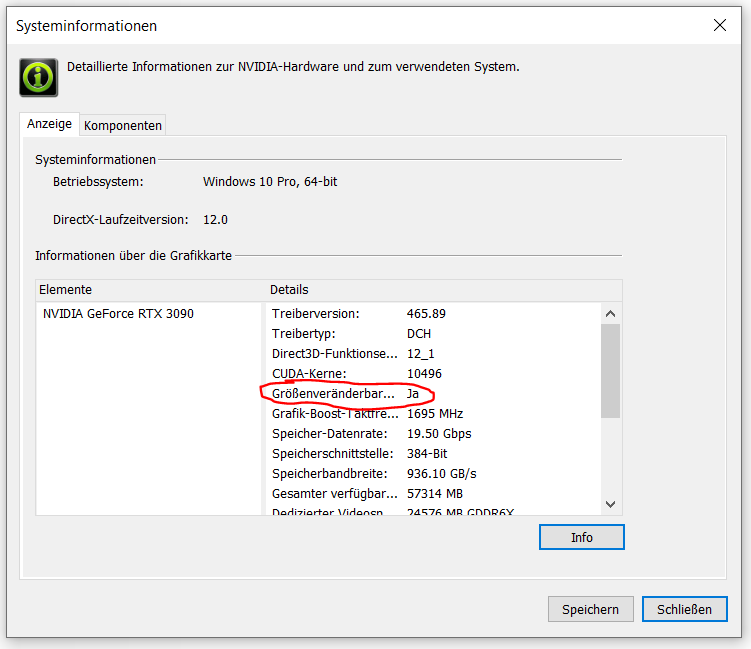Select the Treibertyp DCH row

point(433,334)
